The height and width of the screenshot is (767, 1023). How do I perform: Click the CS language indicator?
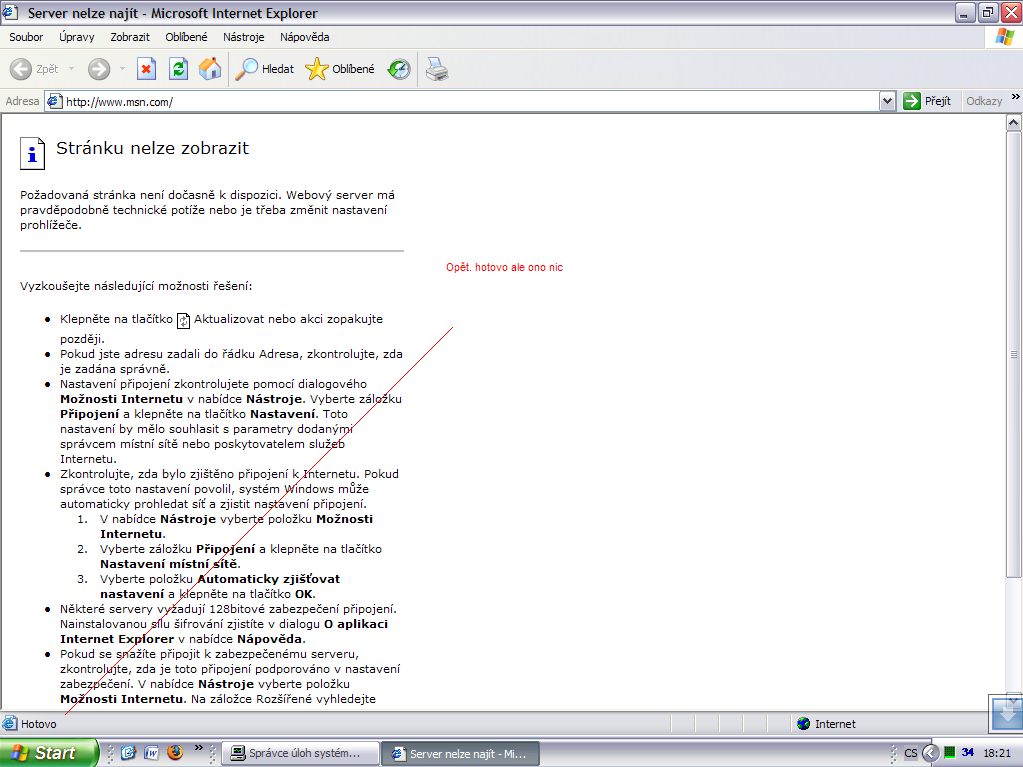[911, 753]
